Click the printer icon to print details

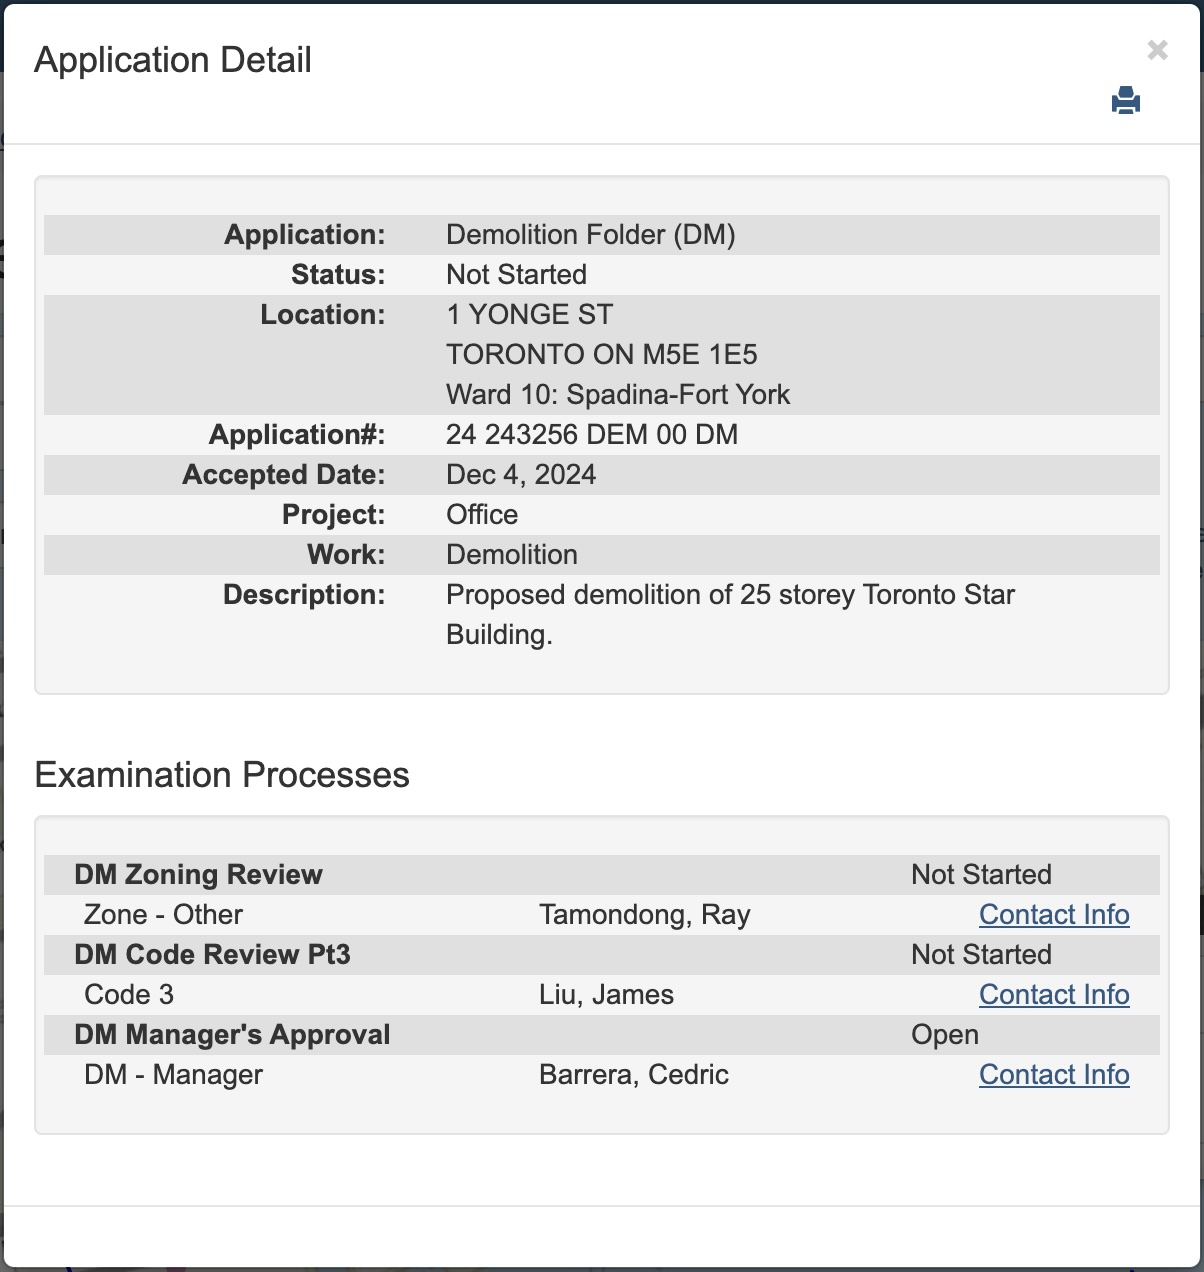point(1125,101)
